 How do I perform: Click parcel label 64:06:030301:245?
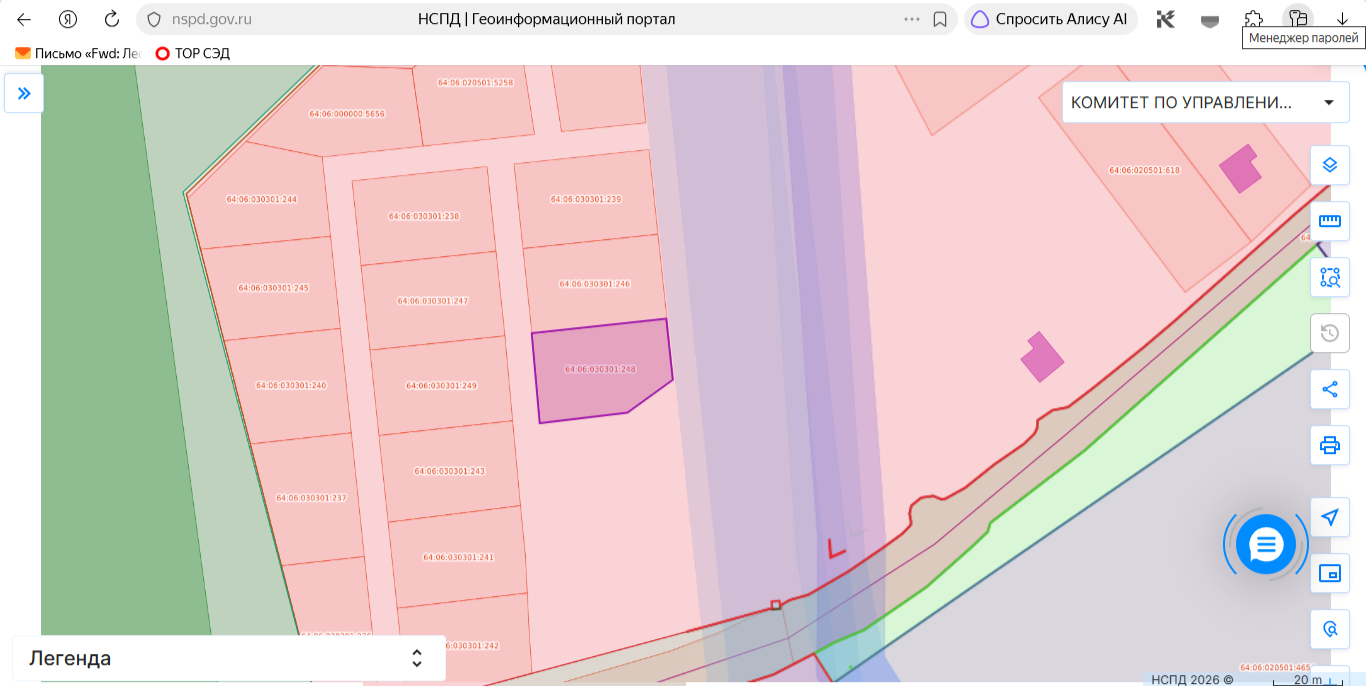click(x=274, y=288)
